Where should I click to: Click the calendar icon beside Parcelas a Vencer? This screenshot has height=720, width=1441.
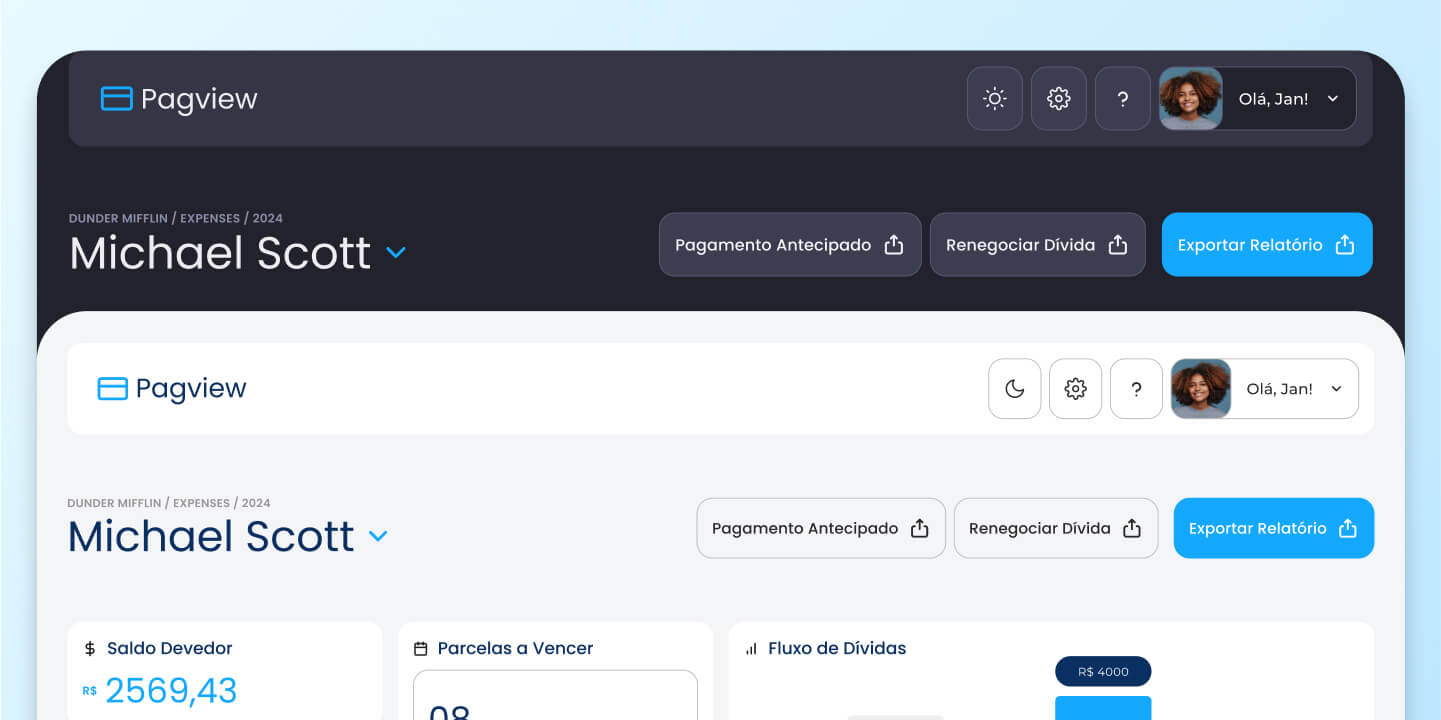tap(421, 649)
